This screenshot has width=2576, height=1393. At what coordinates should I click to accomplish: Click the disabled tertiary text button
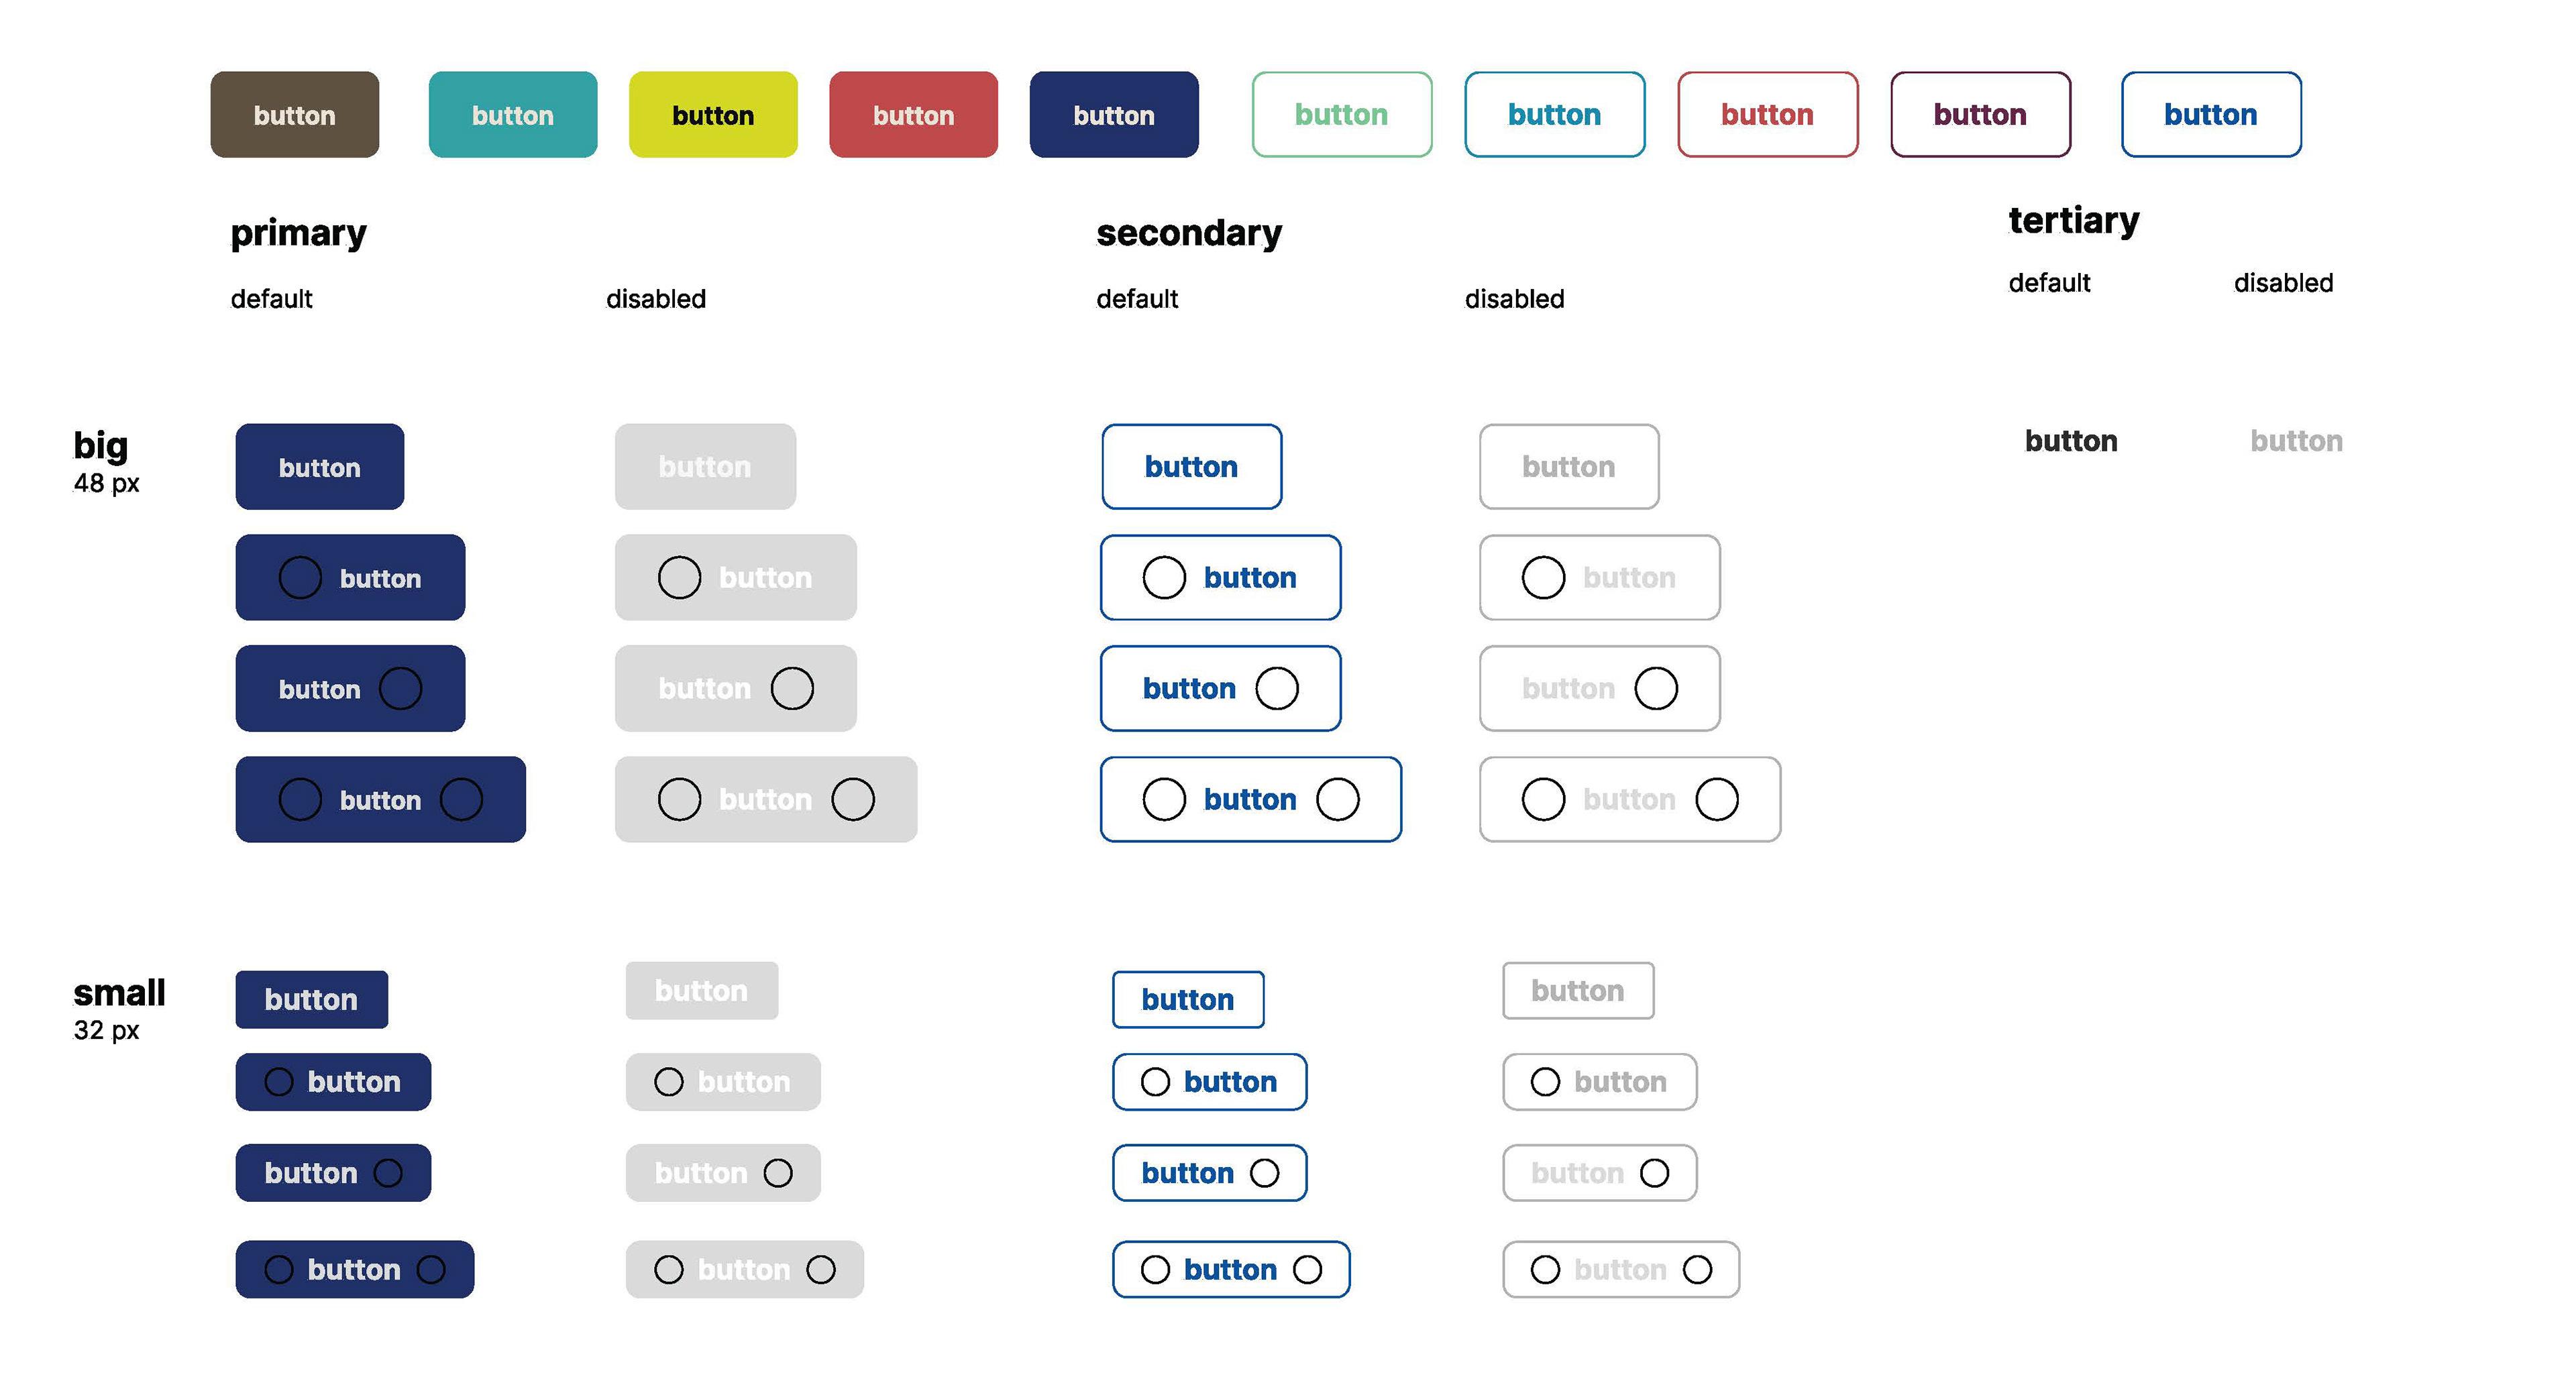[2296, 441]
